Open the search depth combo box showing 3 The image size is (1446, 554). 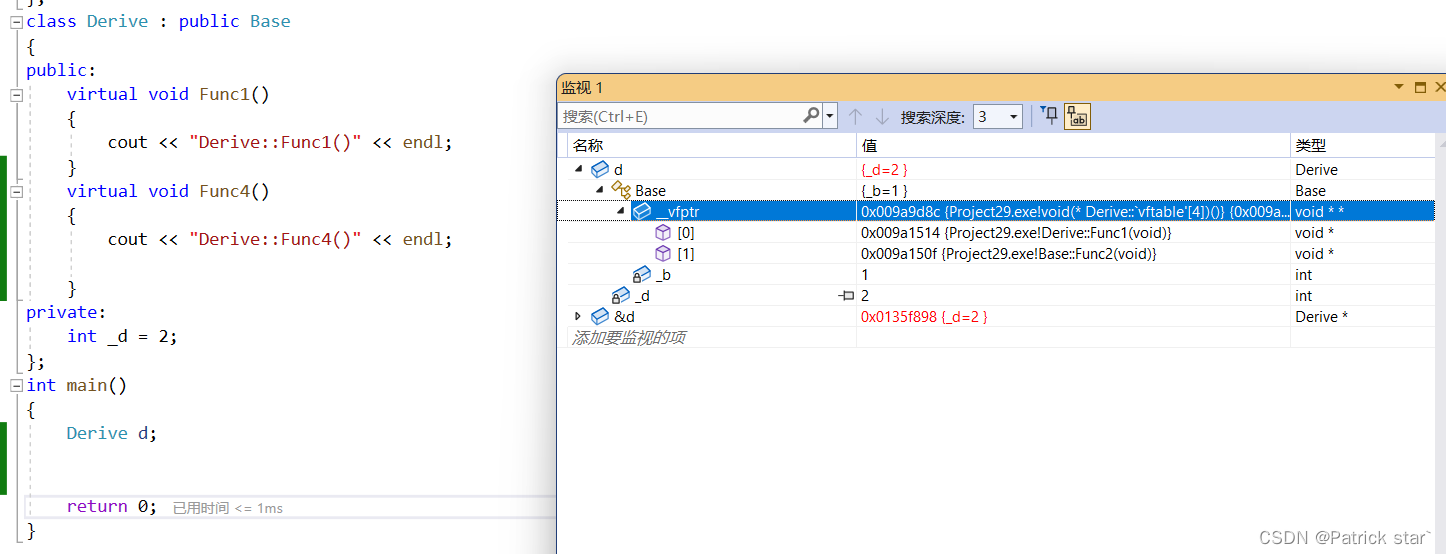997,116
